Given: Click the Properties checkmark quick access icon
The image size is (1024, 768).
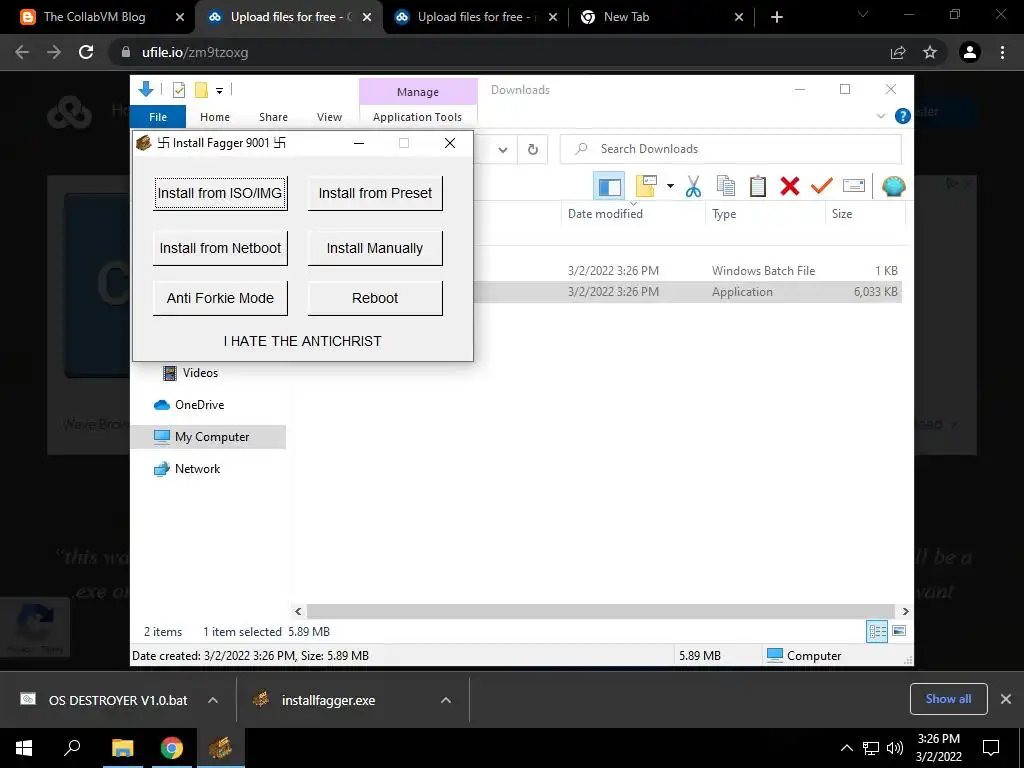Looking at the screenshot, I should point(179,90).
